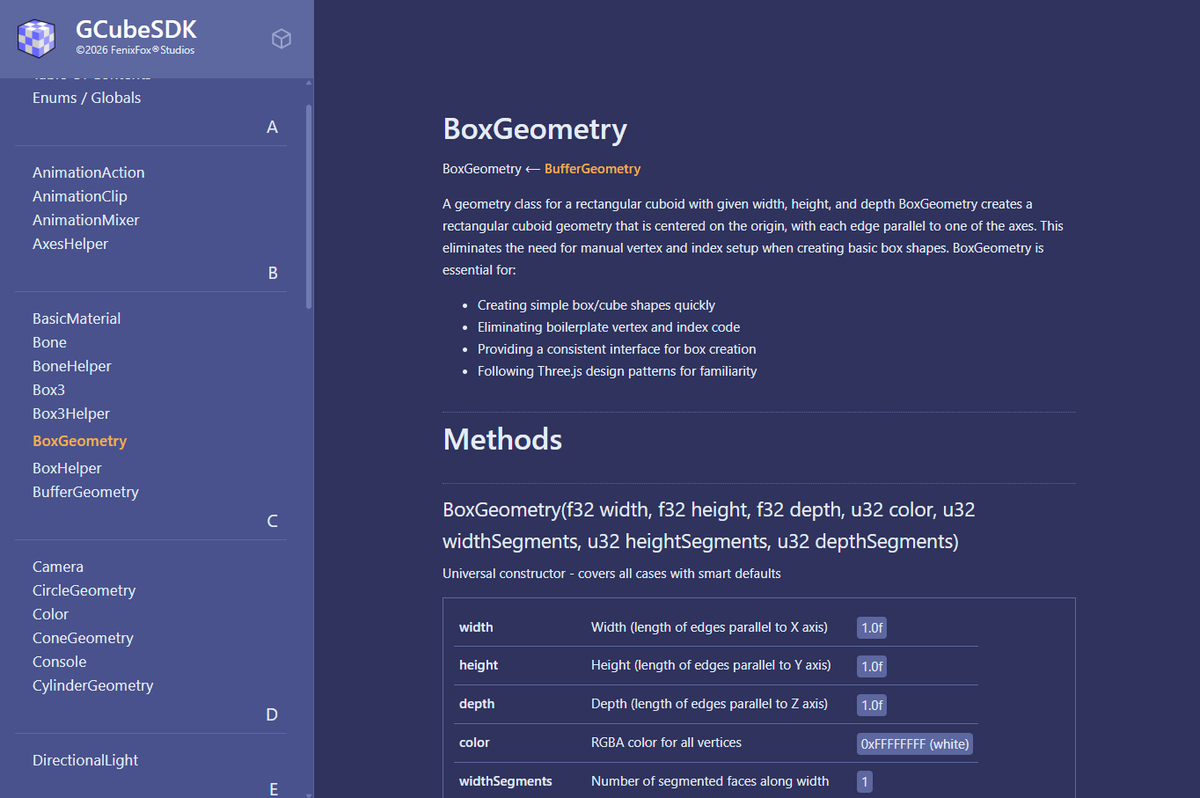The image size is (1200, 798).
Task: Open the AnimationClip entry
Action: 80,197
